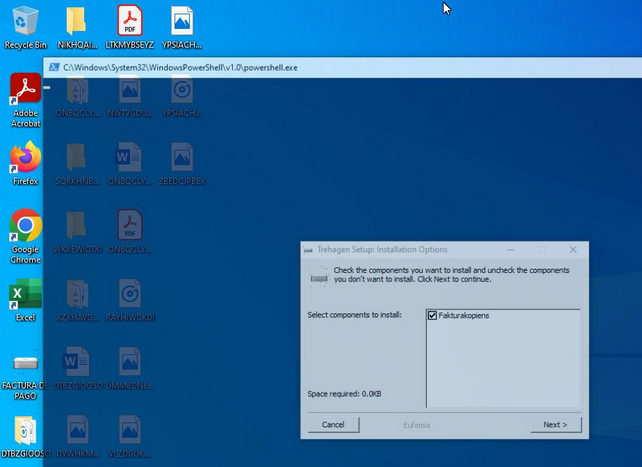Image resolution: width=642 pixels, height=467 pixels.
Task: Minimize the Trehagen Setup dialog
Action: coord(511,249)
